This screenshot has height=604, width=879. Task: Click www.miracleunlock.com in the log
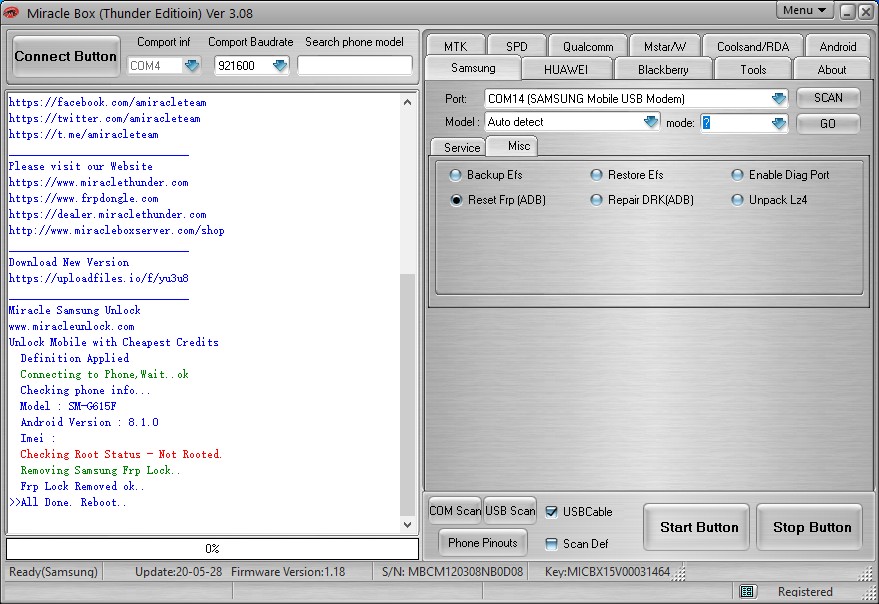tap(72, 326)
